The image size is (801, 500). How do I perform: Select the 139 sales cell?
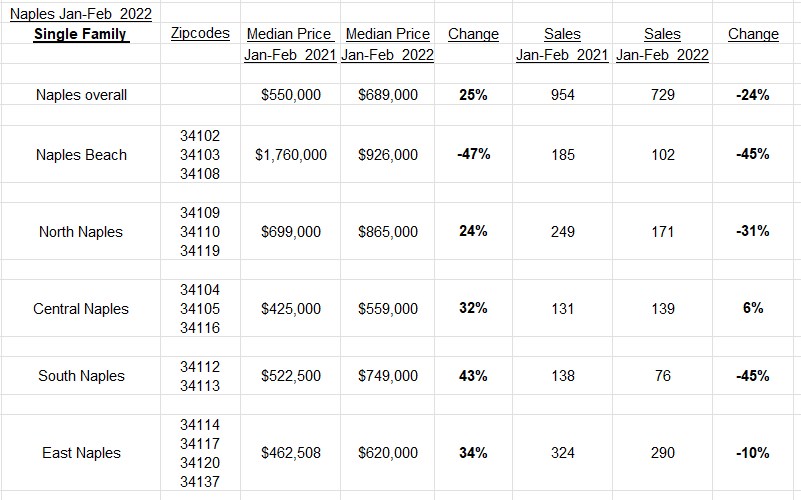[663, 309]
